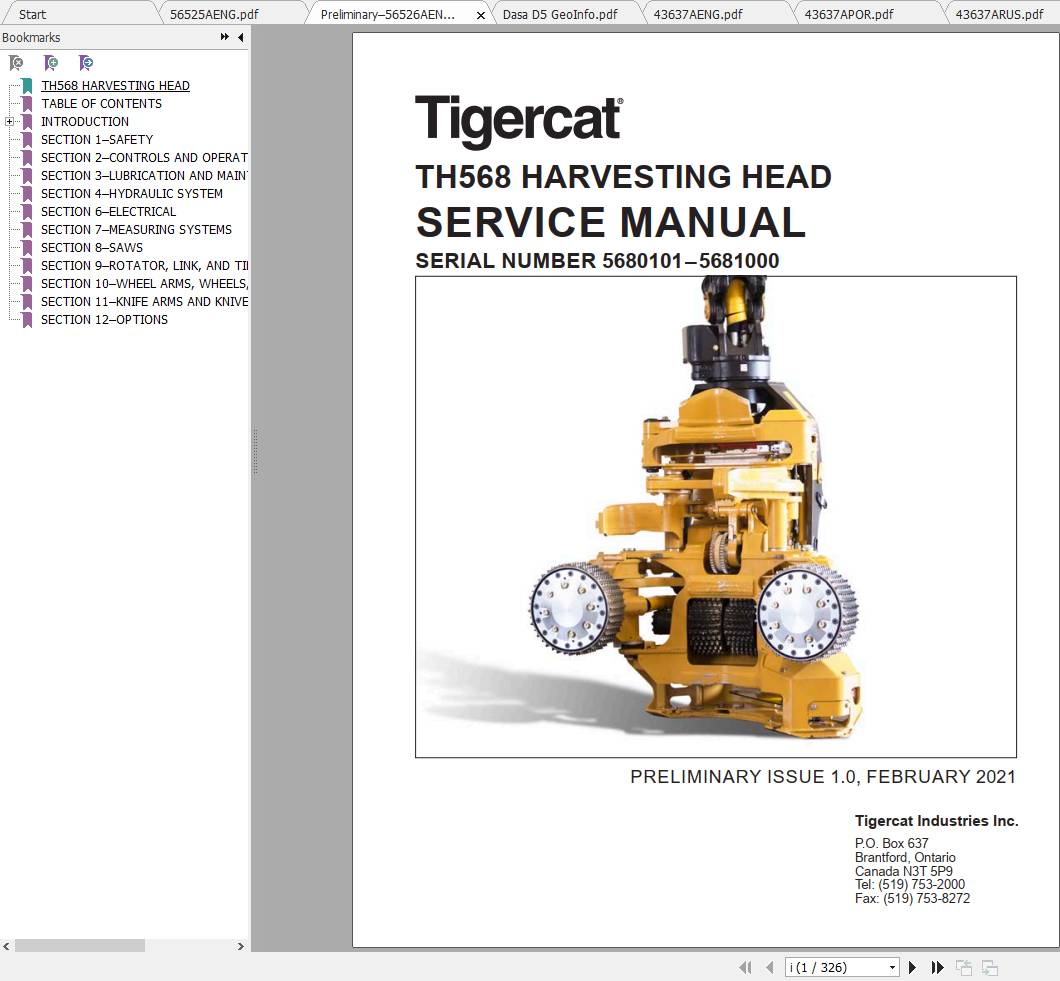Viewport: 1060px width, 981px height.
Task: Select the go to bookmark icon
Action: point(86,62)
